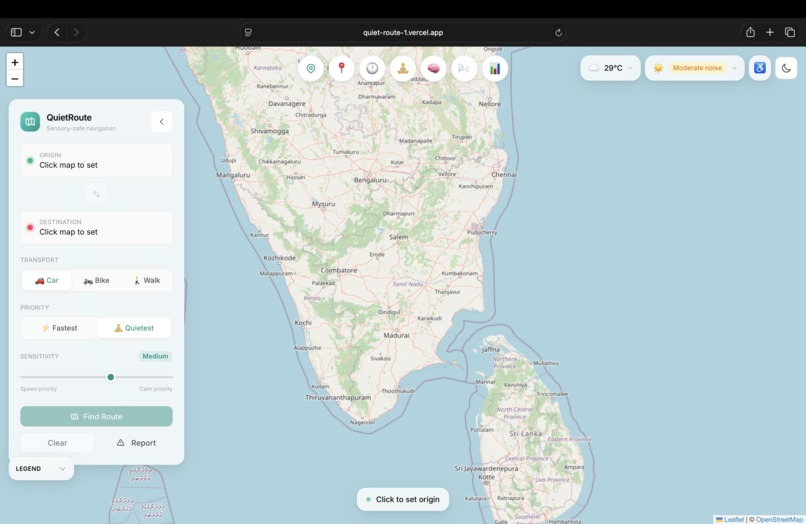Click the Madurai map label
Screen dimensions: 806x524
coord(396,335)
